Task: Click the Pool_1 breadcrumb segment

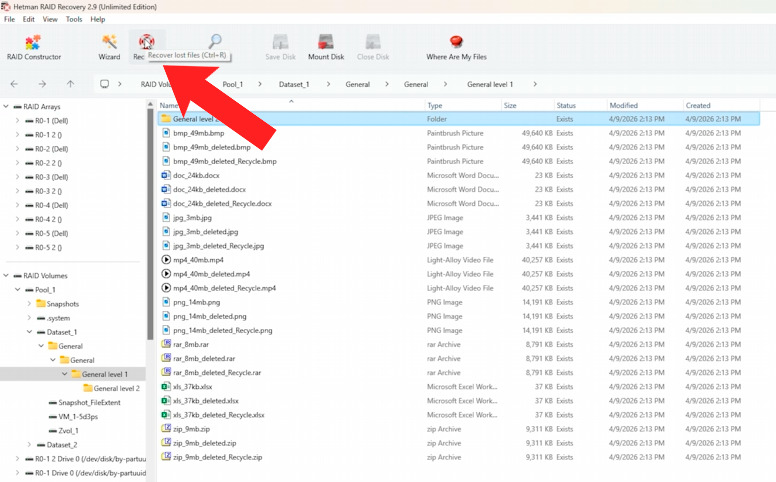Action: coord(233,84)
